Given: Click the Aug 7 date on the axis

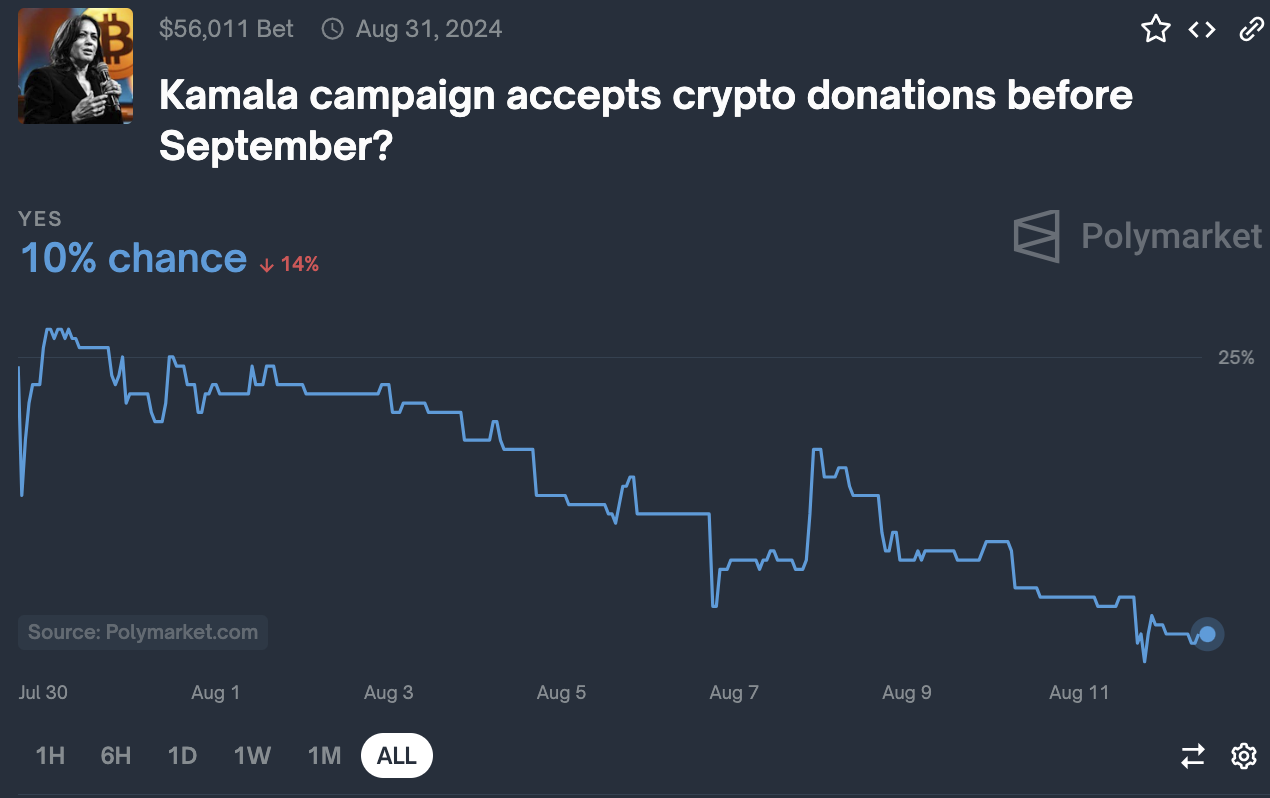Looking at the screenshot, I should (x=734, y=693).
